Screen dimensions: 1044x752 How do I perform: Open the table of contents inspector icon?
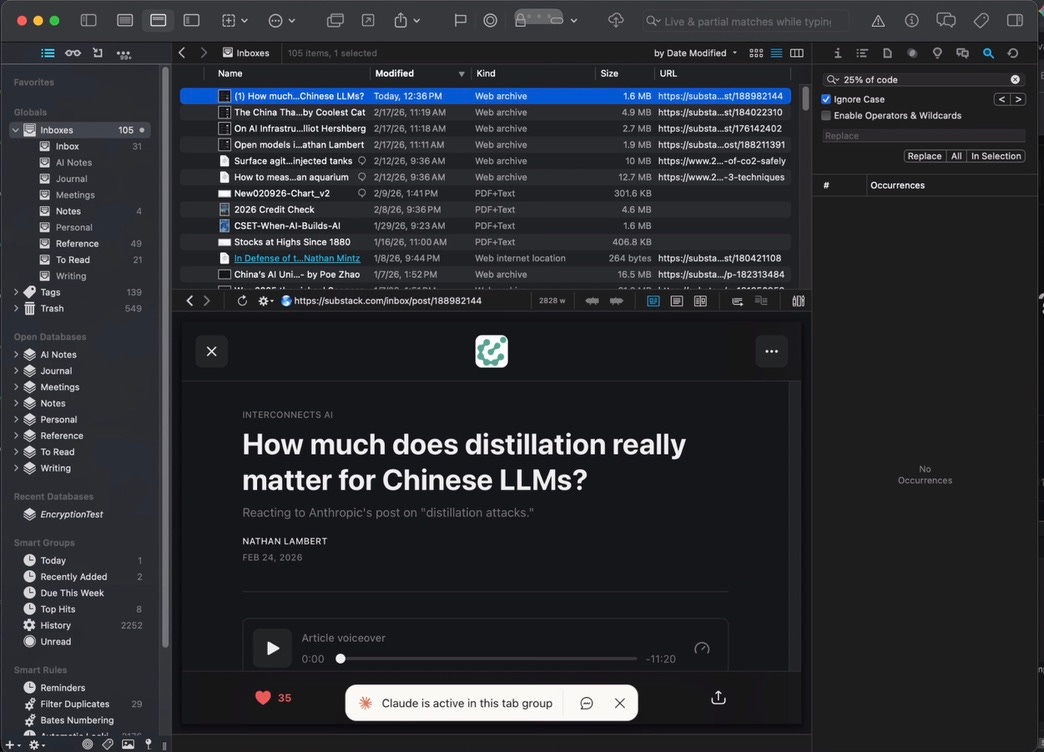[862, 53]
